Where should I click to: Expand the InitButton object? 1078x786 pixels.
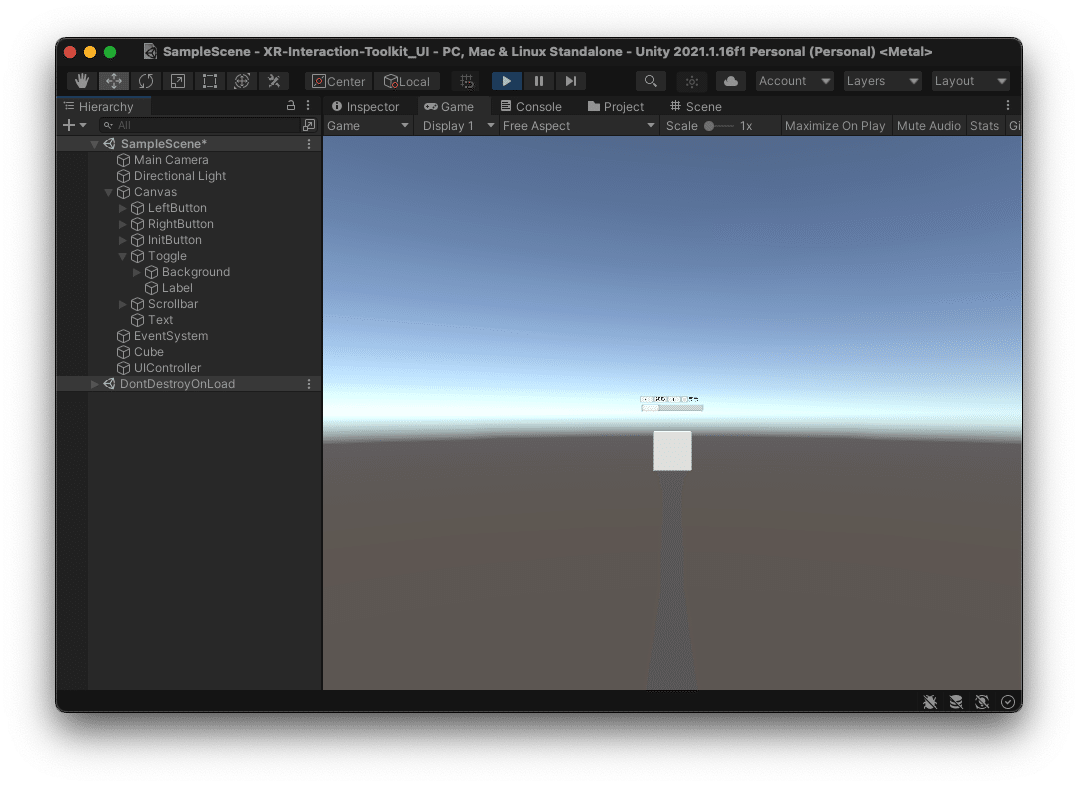click(122, 240)
